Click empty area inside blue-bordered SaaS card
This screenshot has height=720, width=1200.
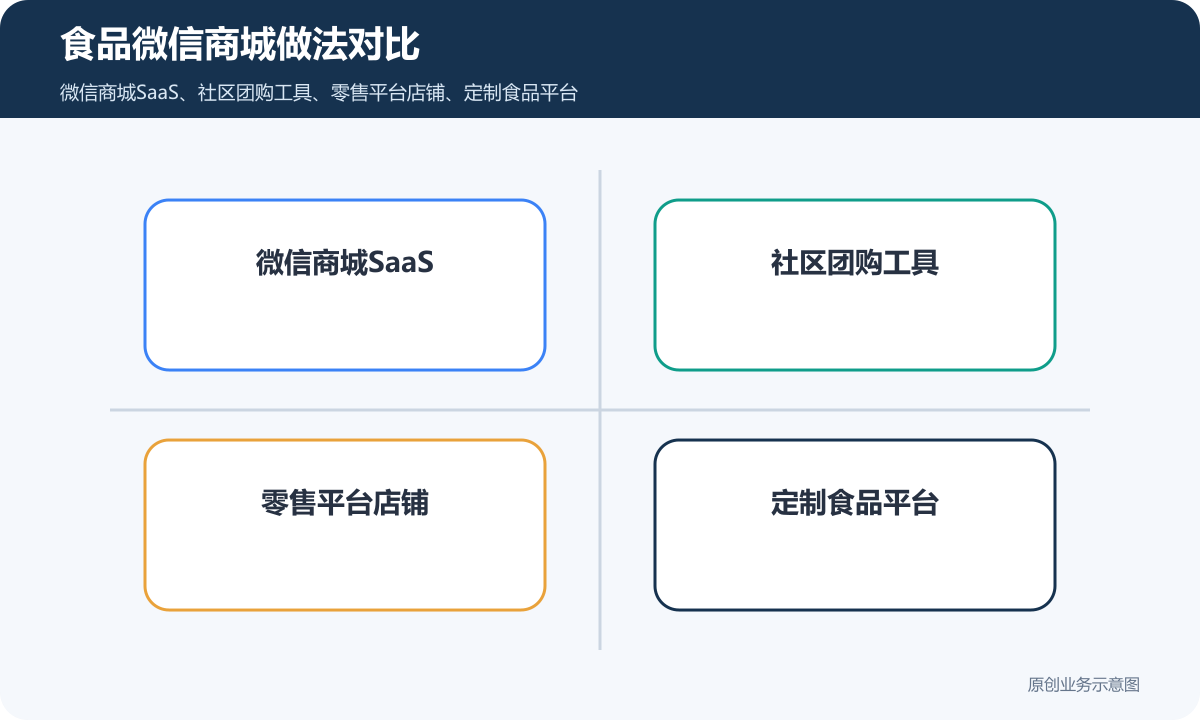tap(345, 325)
